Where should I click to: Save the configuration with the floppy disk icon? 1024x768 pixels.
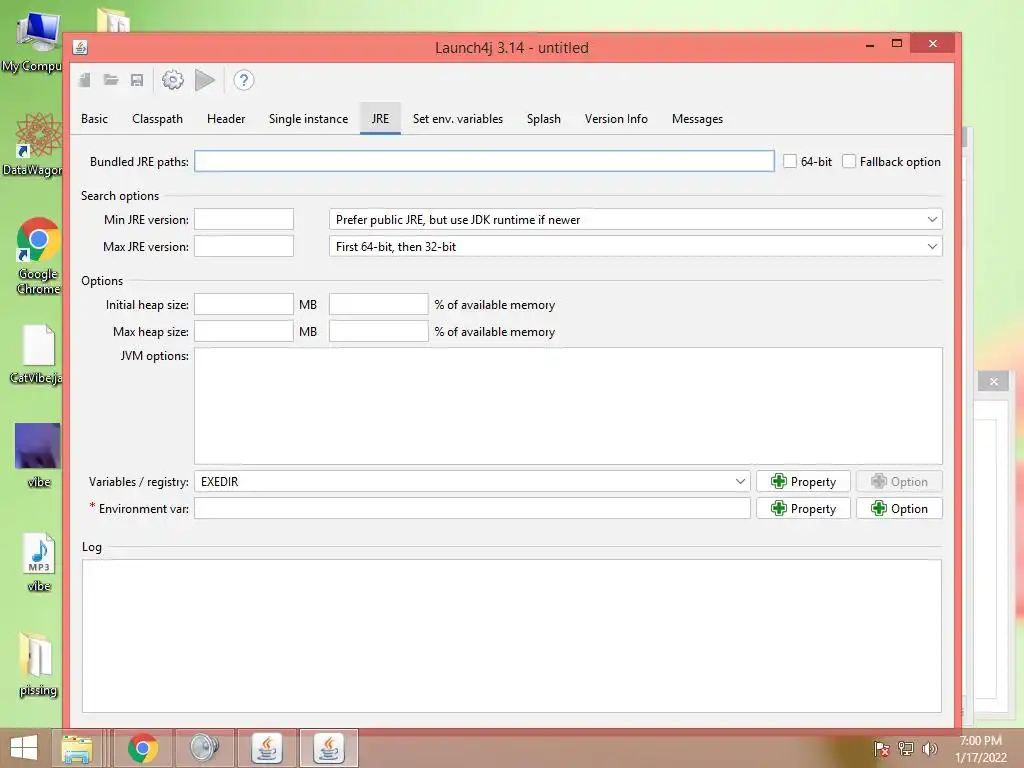(x=136, y=80)
